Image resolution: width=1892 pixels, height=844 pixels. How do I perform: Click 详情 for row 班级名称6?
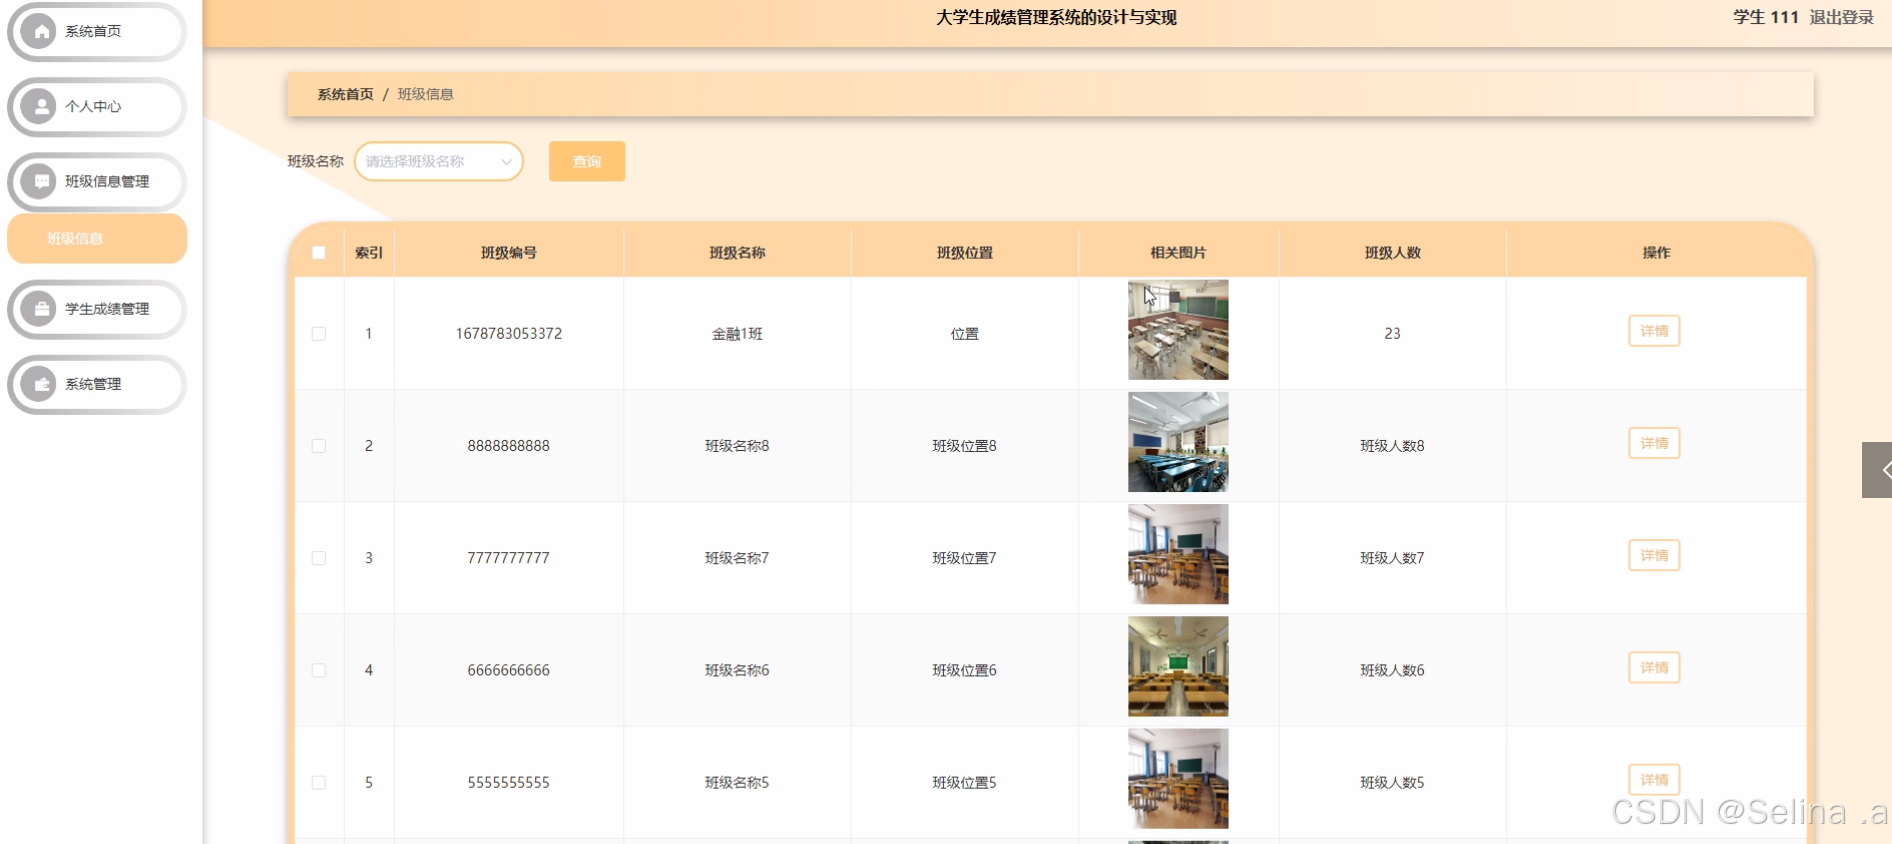click(x=1654, y=667)
